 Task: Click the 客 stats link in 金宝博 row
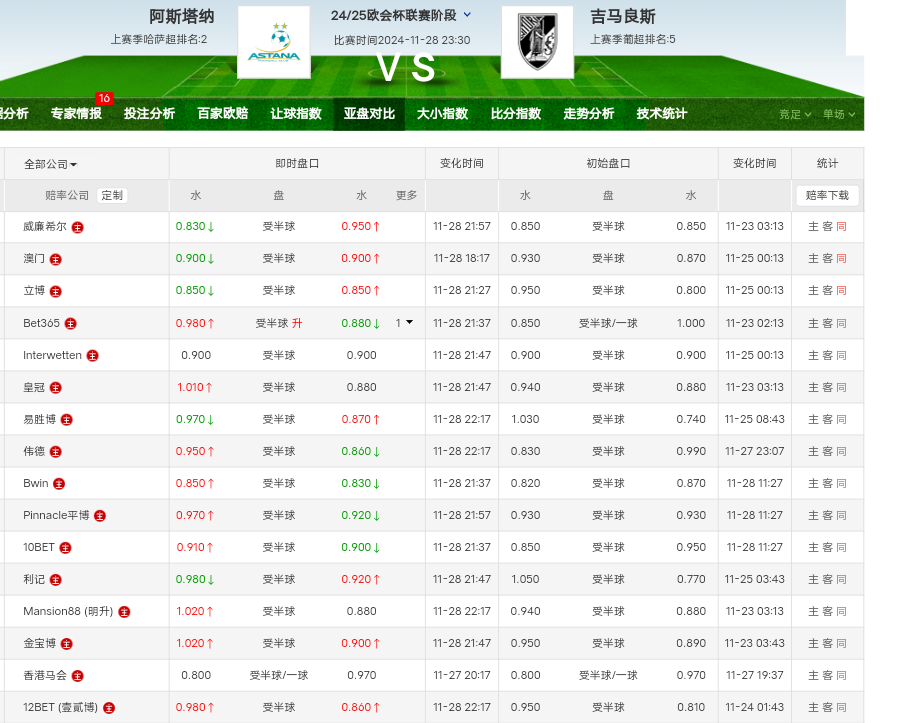[827, 643]
